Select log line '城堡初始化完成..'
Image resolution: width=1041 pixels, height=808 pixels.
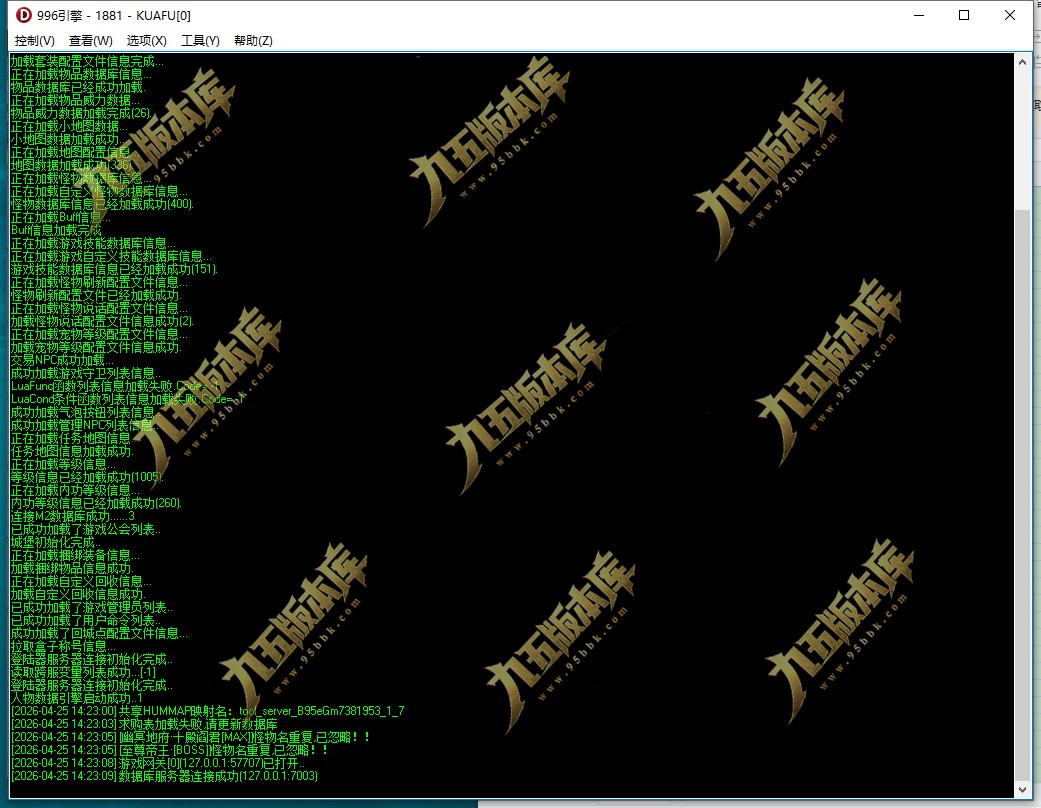(x=56, y=542)
